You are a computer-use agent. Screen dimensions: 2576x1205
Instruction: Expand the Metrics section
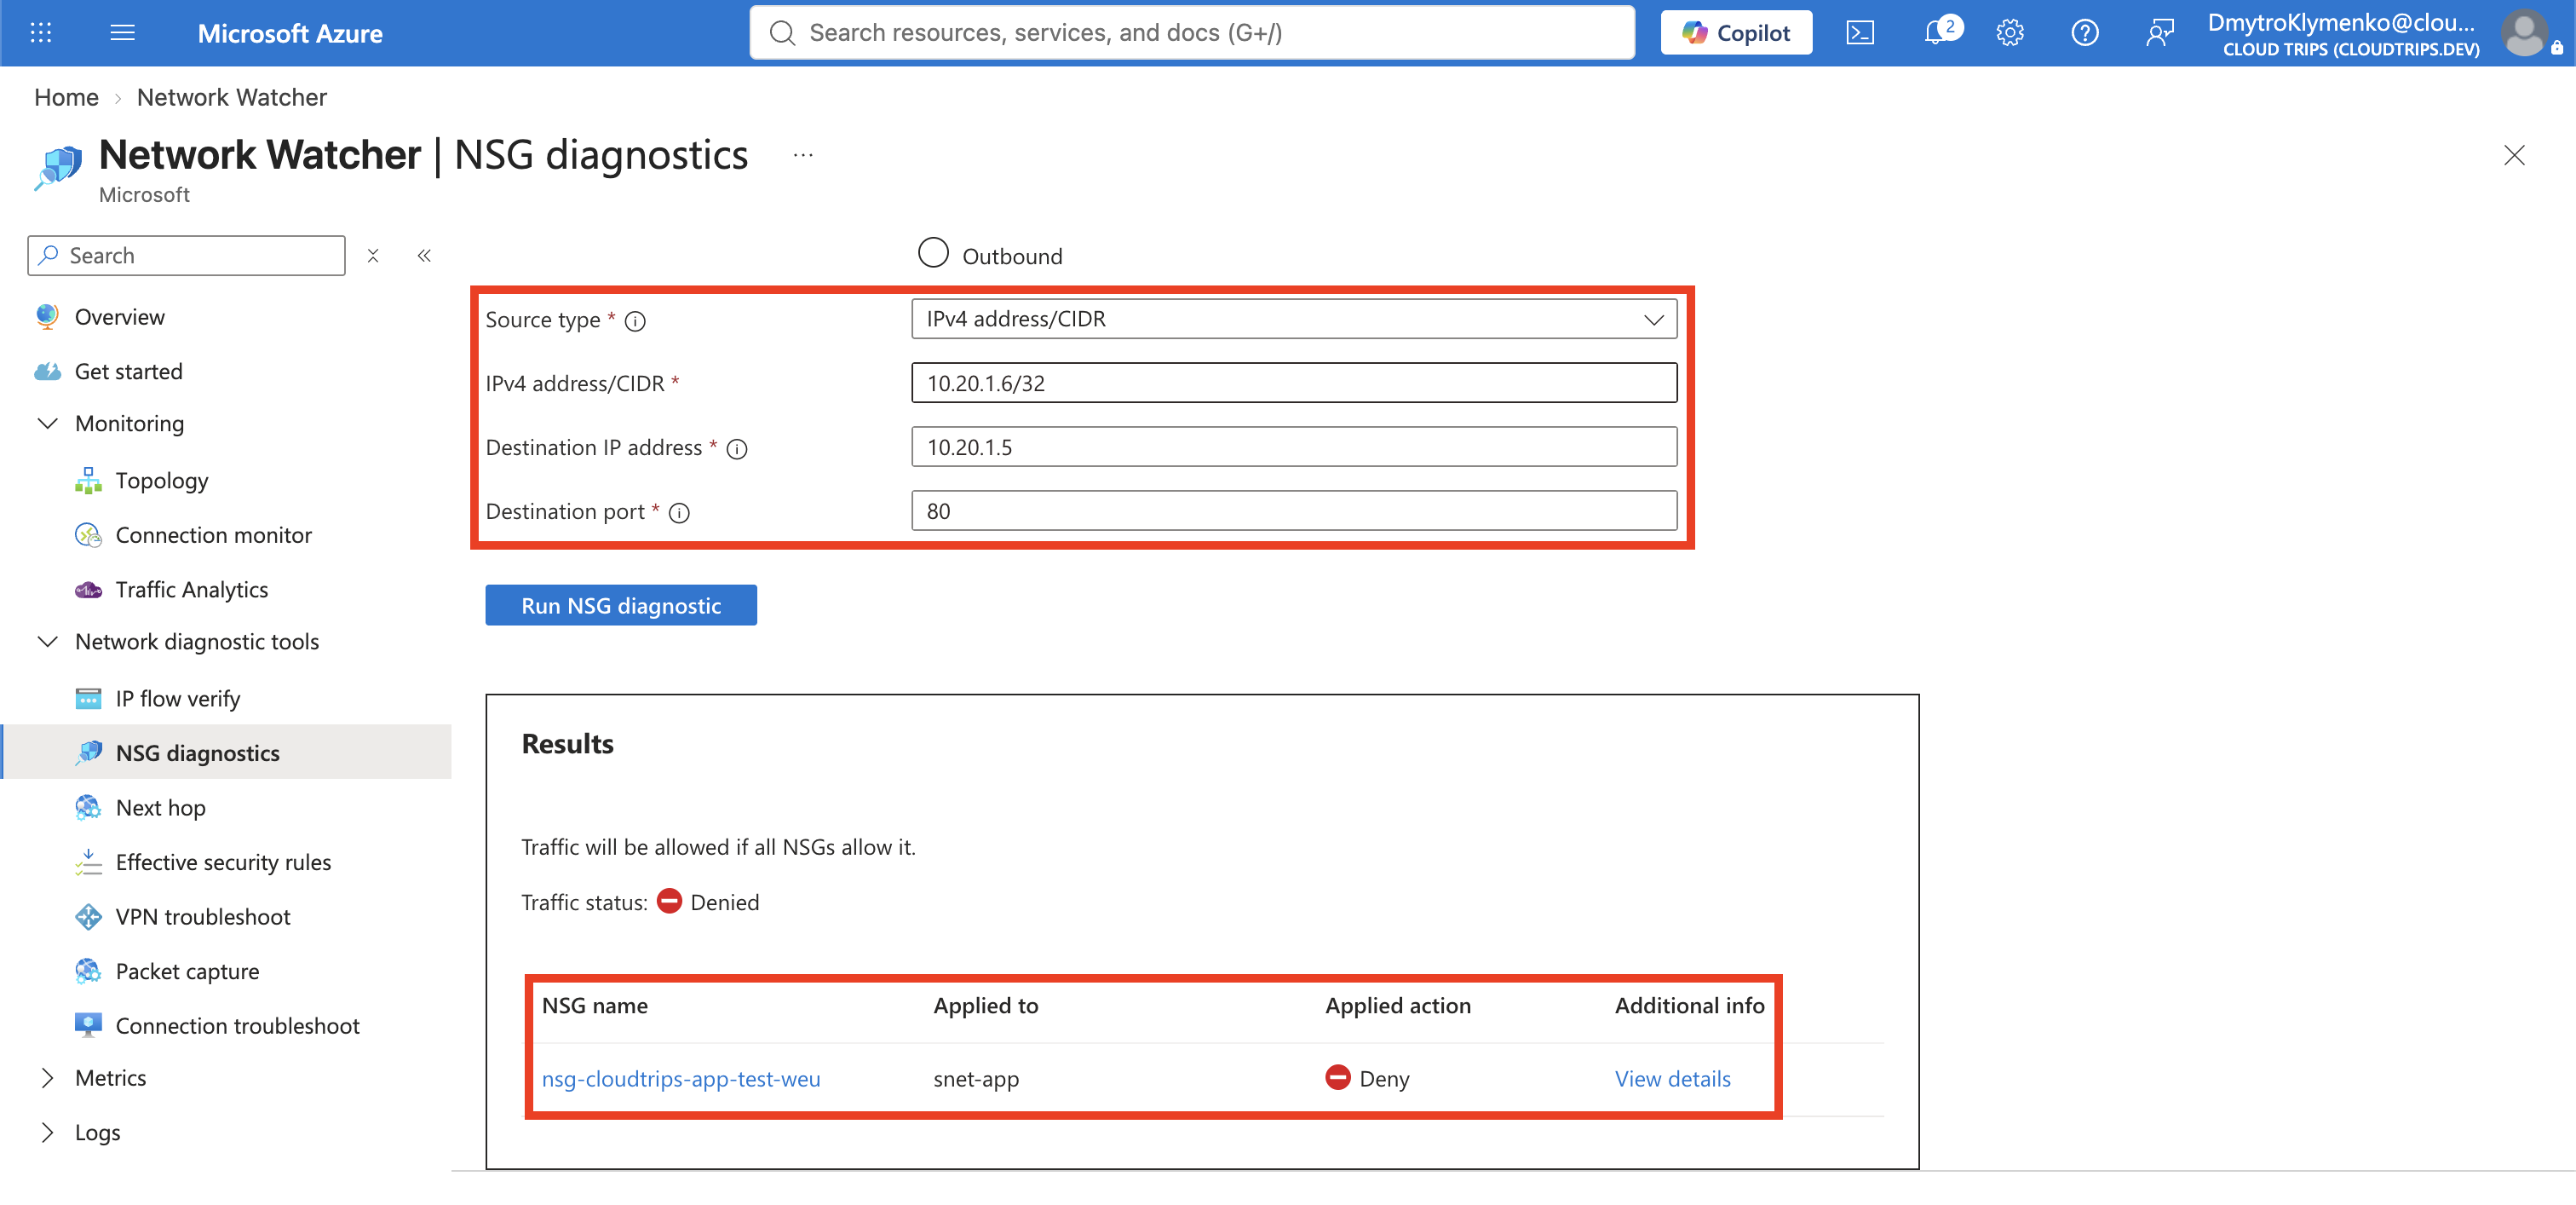tap(47, 1077)
